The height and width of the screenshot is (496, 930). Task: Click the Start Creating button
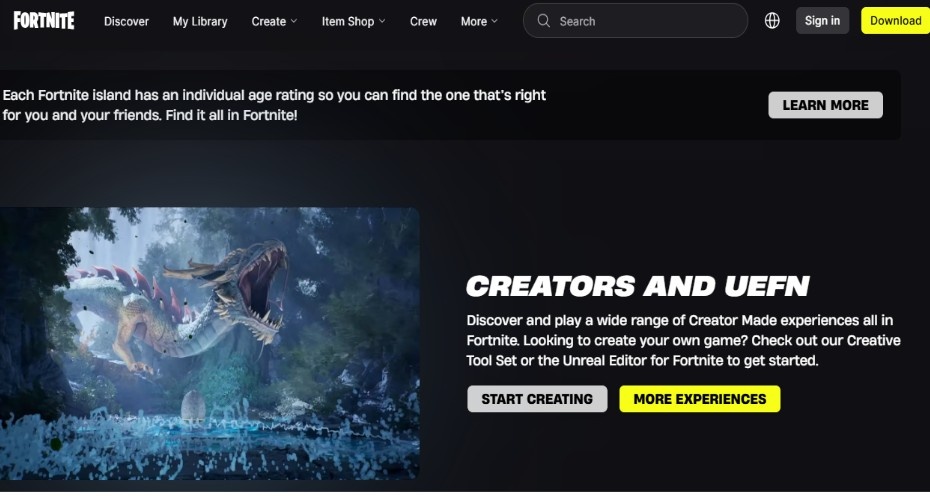tap(537, 399)
